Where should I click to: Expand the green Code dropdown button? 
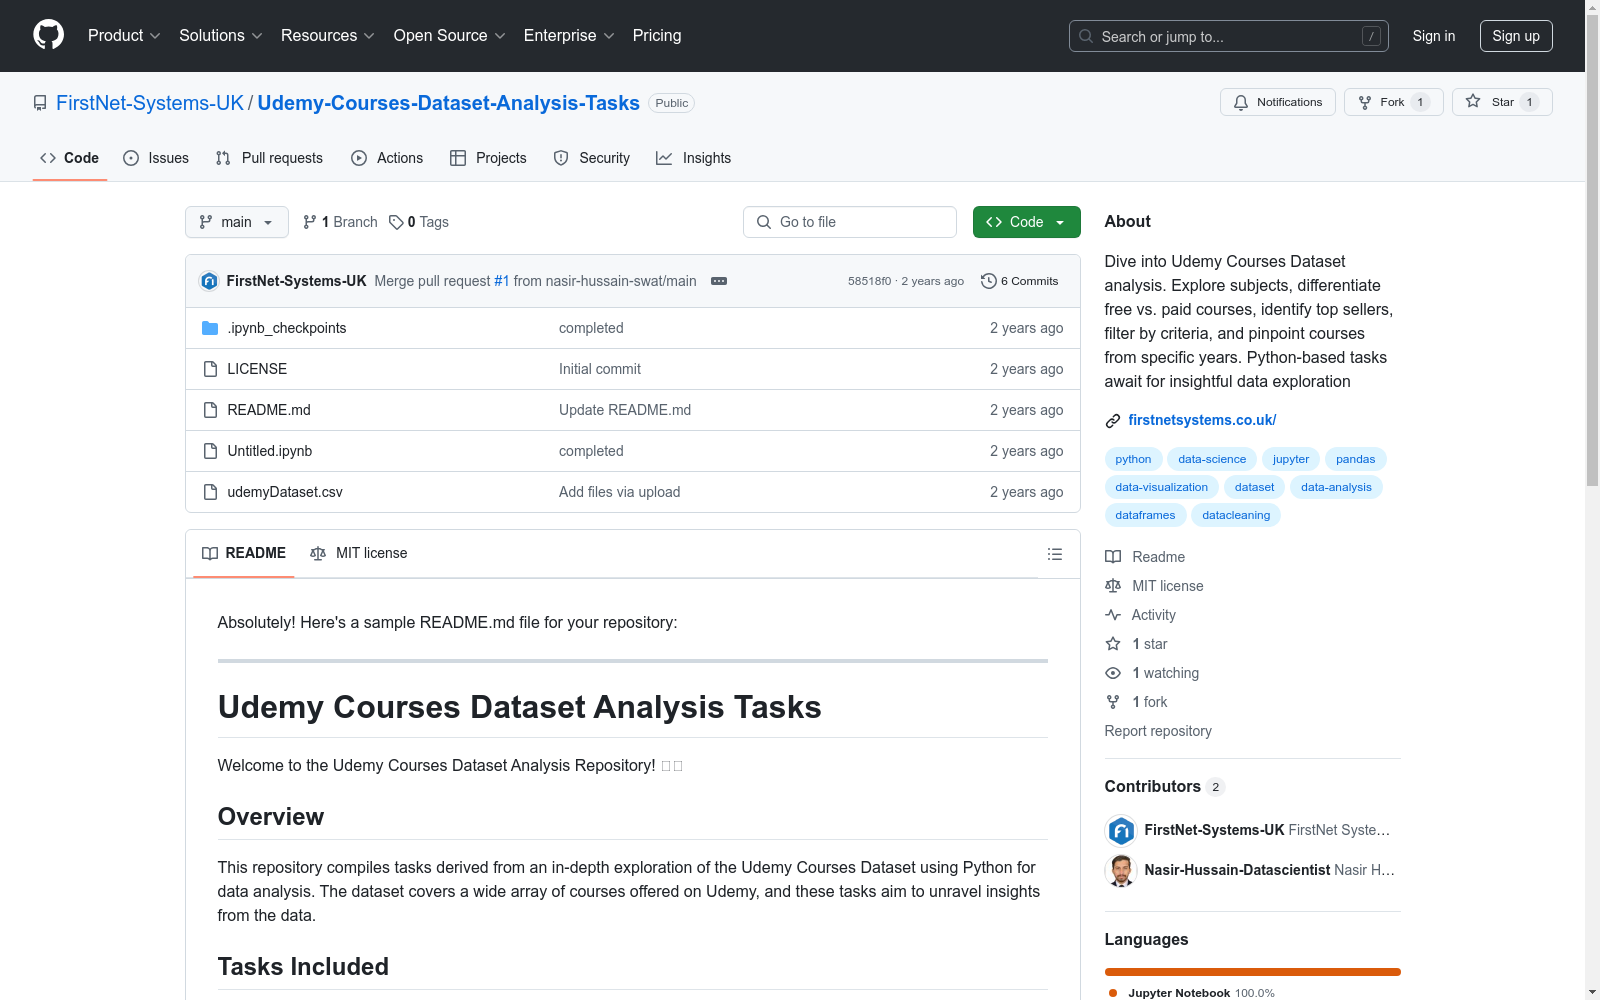pos(1026,222)
